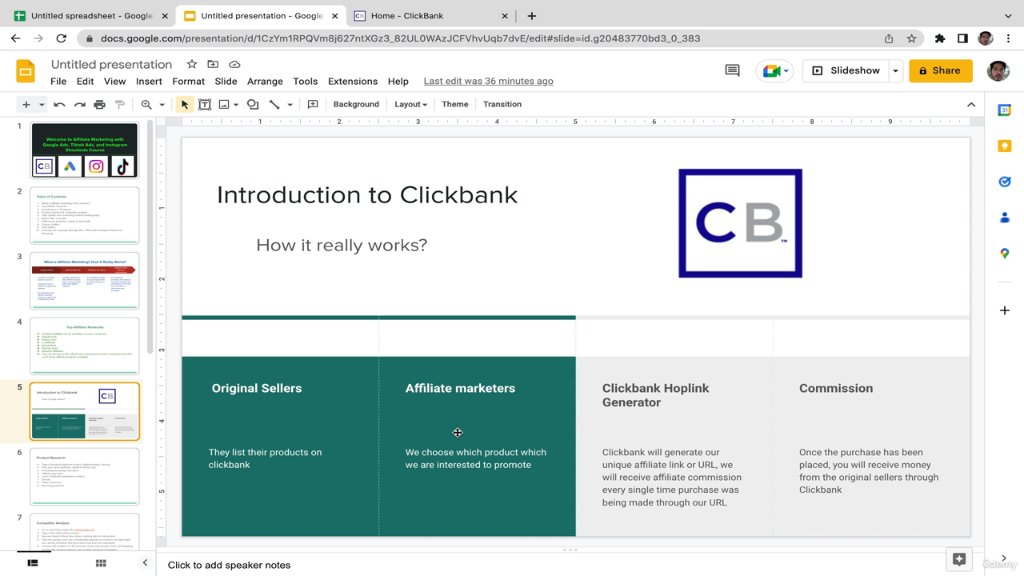Undo the last action
The image size is (1024, 576).
pyautogui.click(x=59, y=104)
